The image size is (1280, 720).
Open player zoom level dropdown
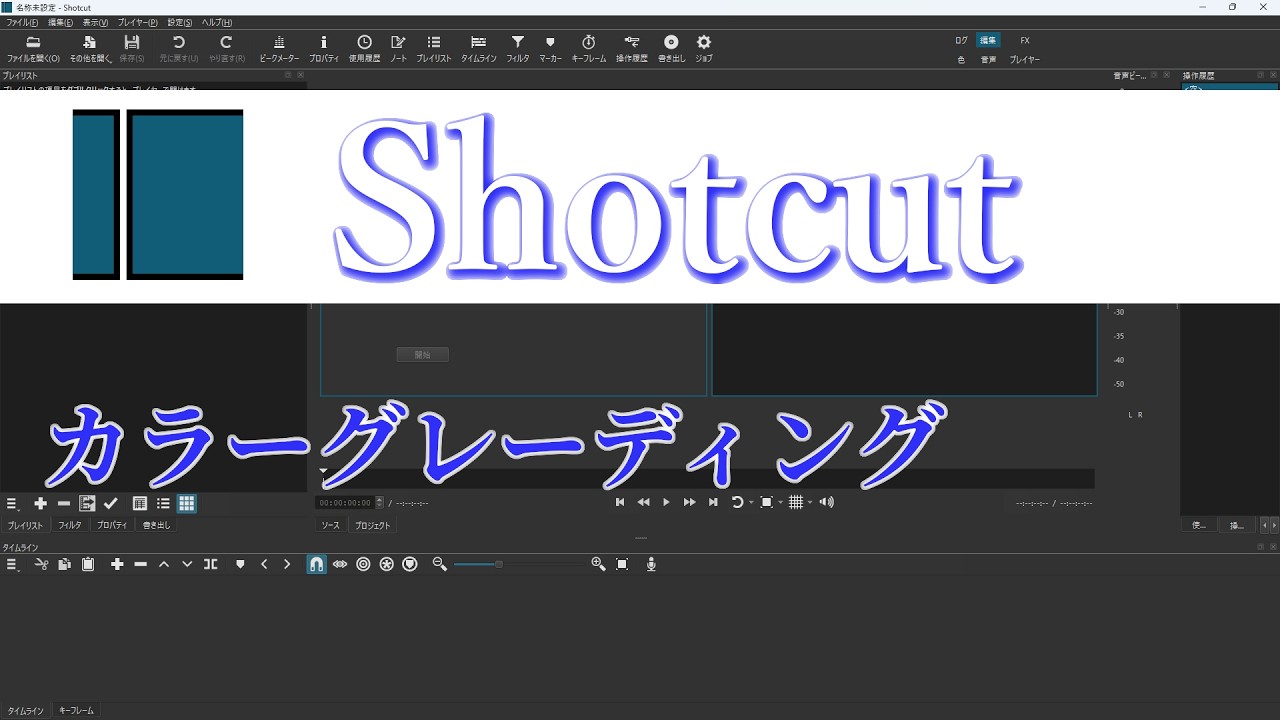point(781,502)
